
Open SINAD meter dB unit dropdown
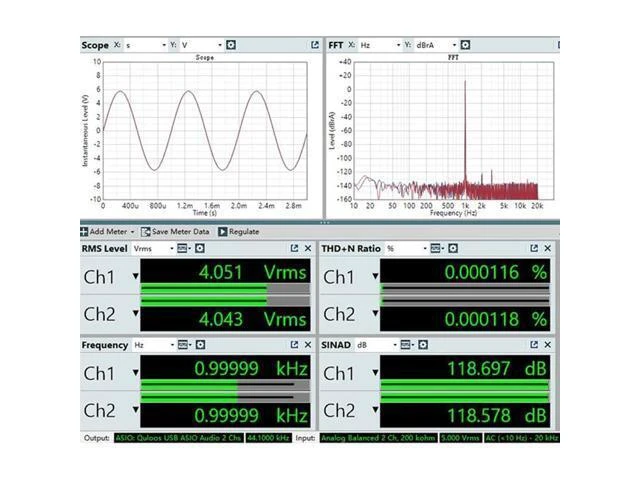pos(377,345)
